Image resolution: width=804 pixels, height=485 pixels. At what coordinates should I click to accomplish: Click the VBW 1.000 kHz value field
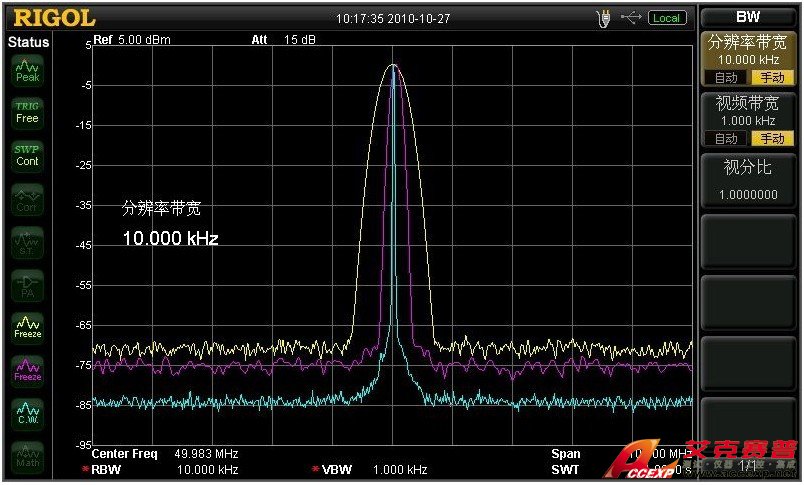click(399, 470)
